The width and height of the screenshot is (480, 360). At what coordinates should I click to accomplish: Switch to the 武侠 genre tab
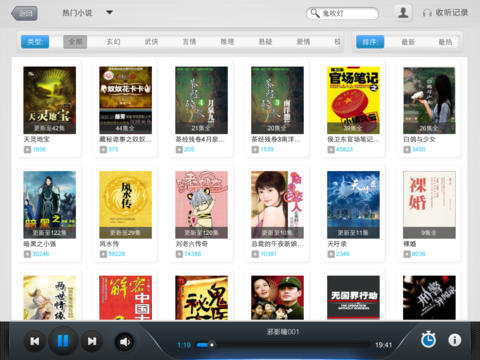coord(151,42)
